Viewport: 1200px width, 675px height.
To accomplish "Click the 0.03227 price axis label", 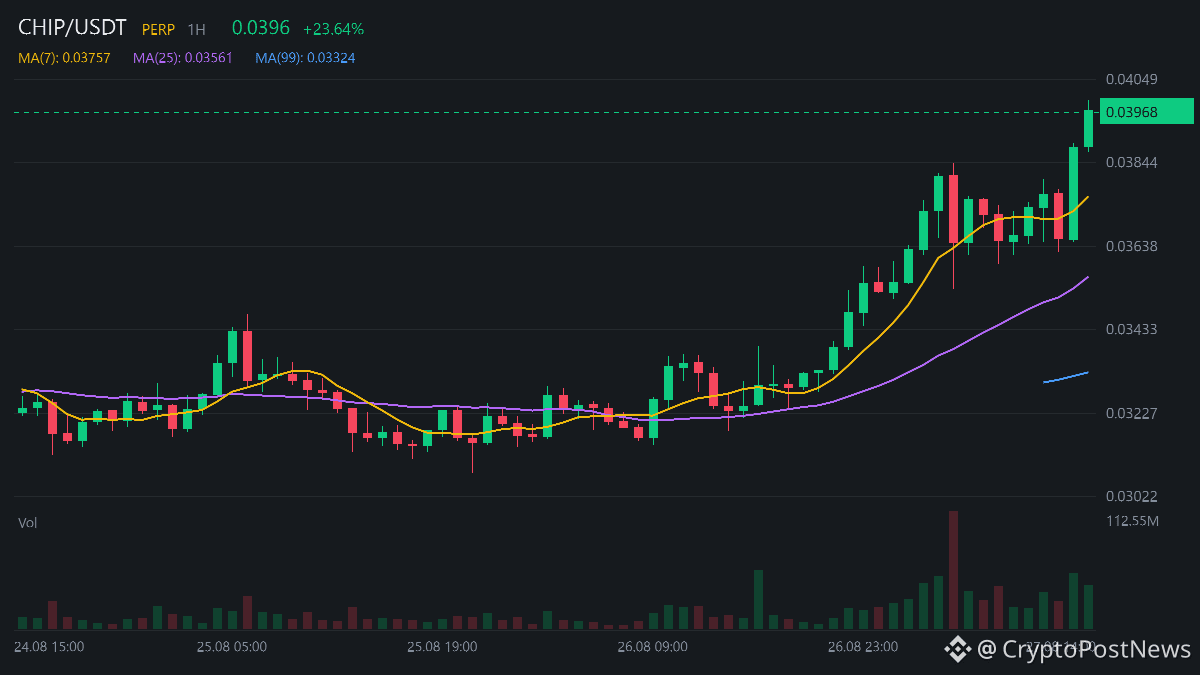I will point(1131,413).
